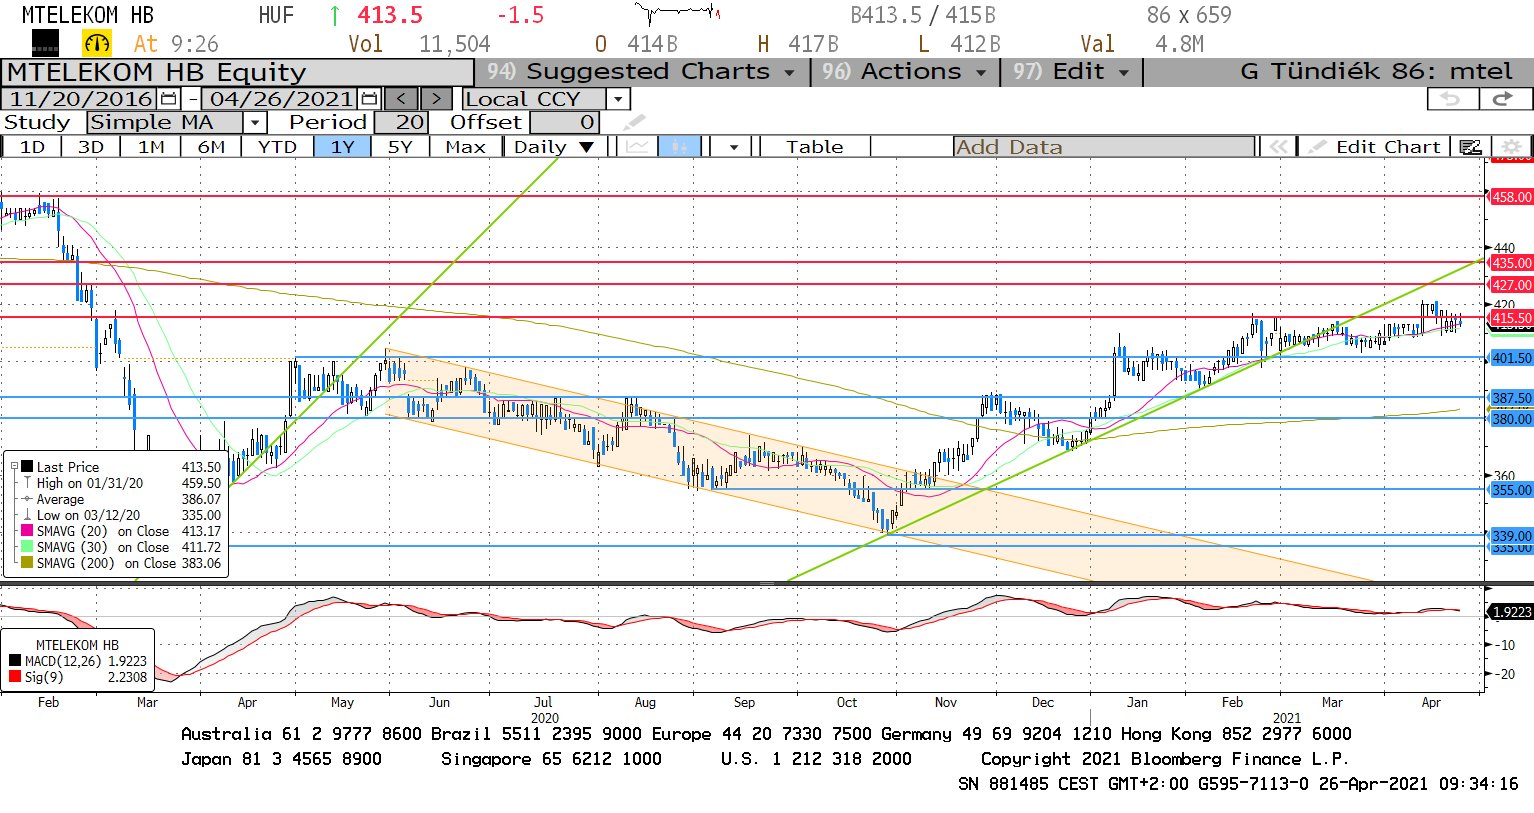The width and height of the screenshot is (1534, 813).
Task: Click the 415.50 price level label
Action: 1511,318
